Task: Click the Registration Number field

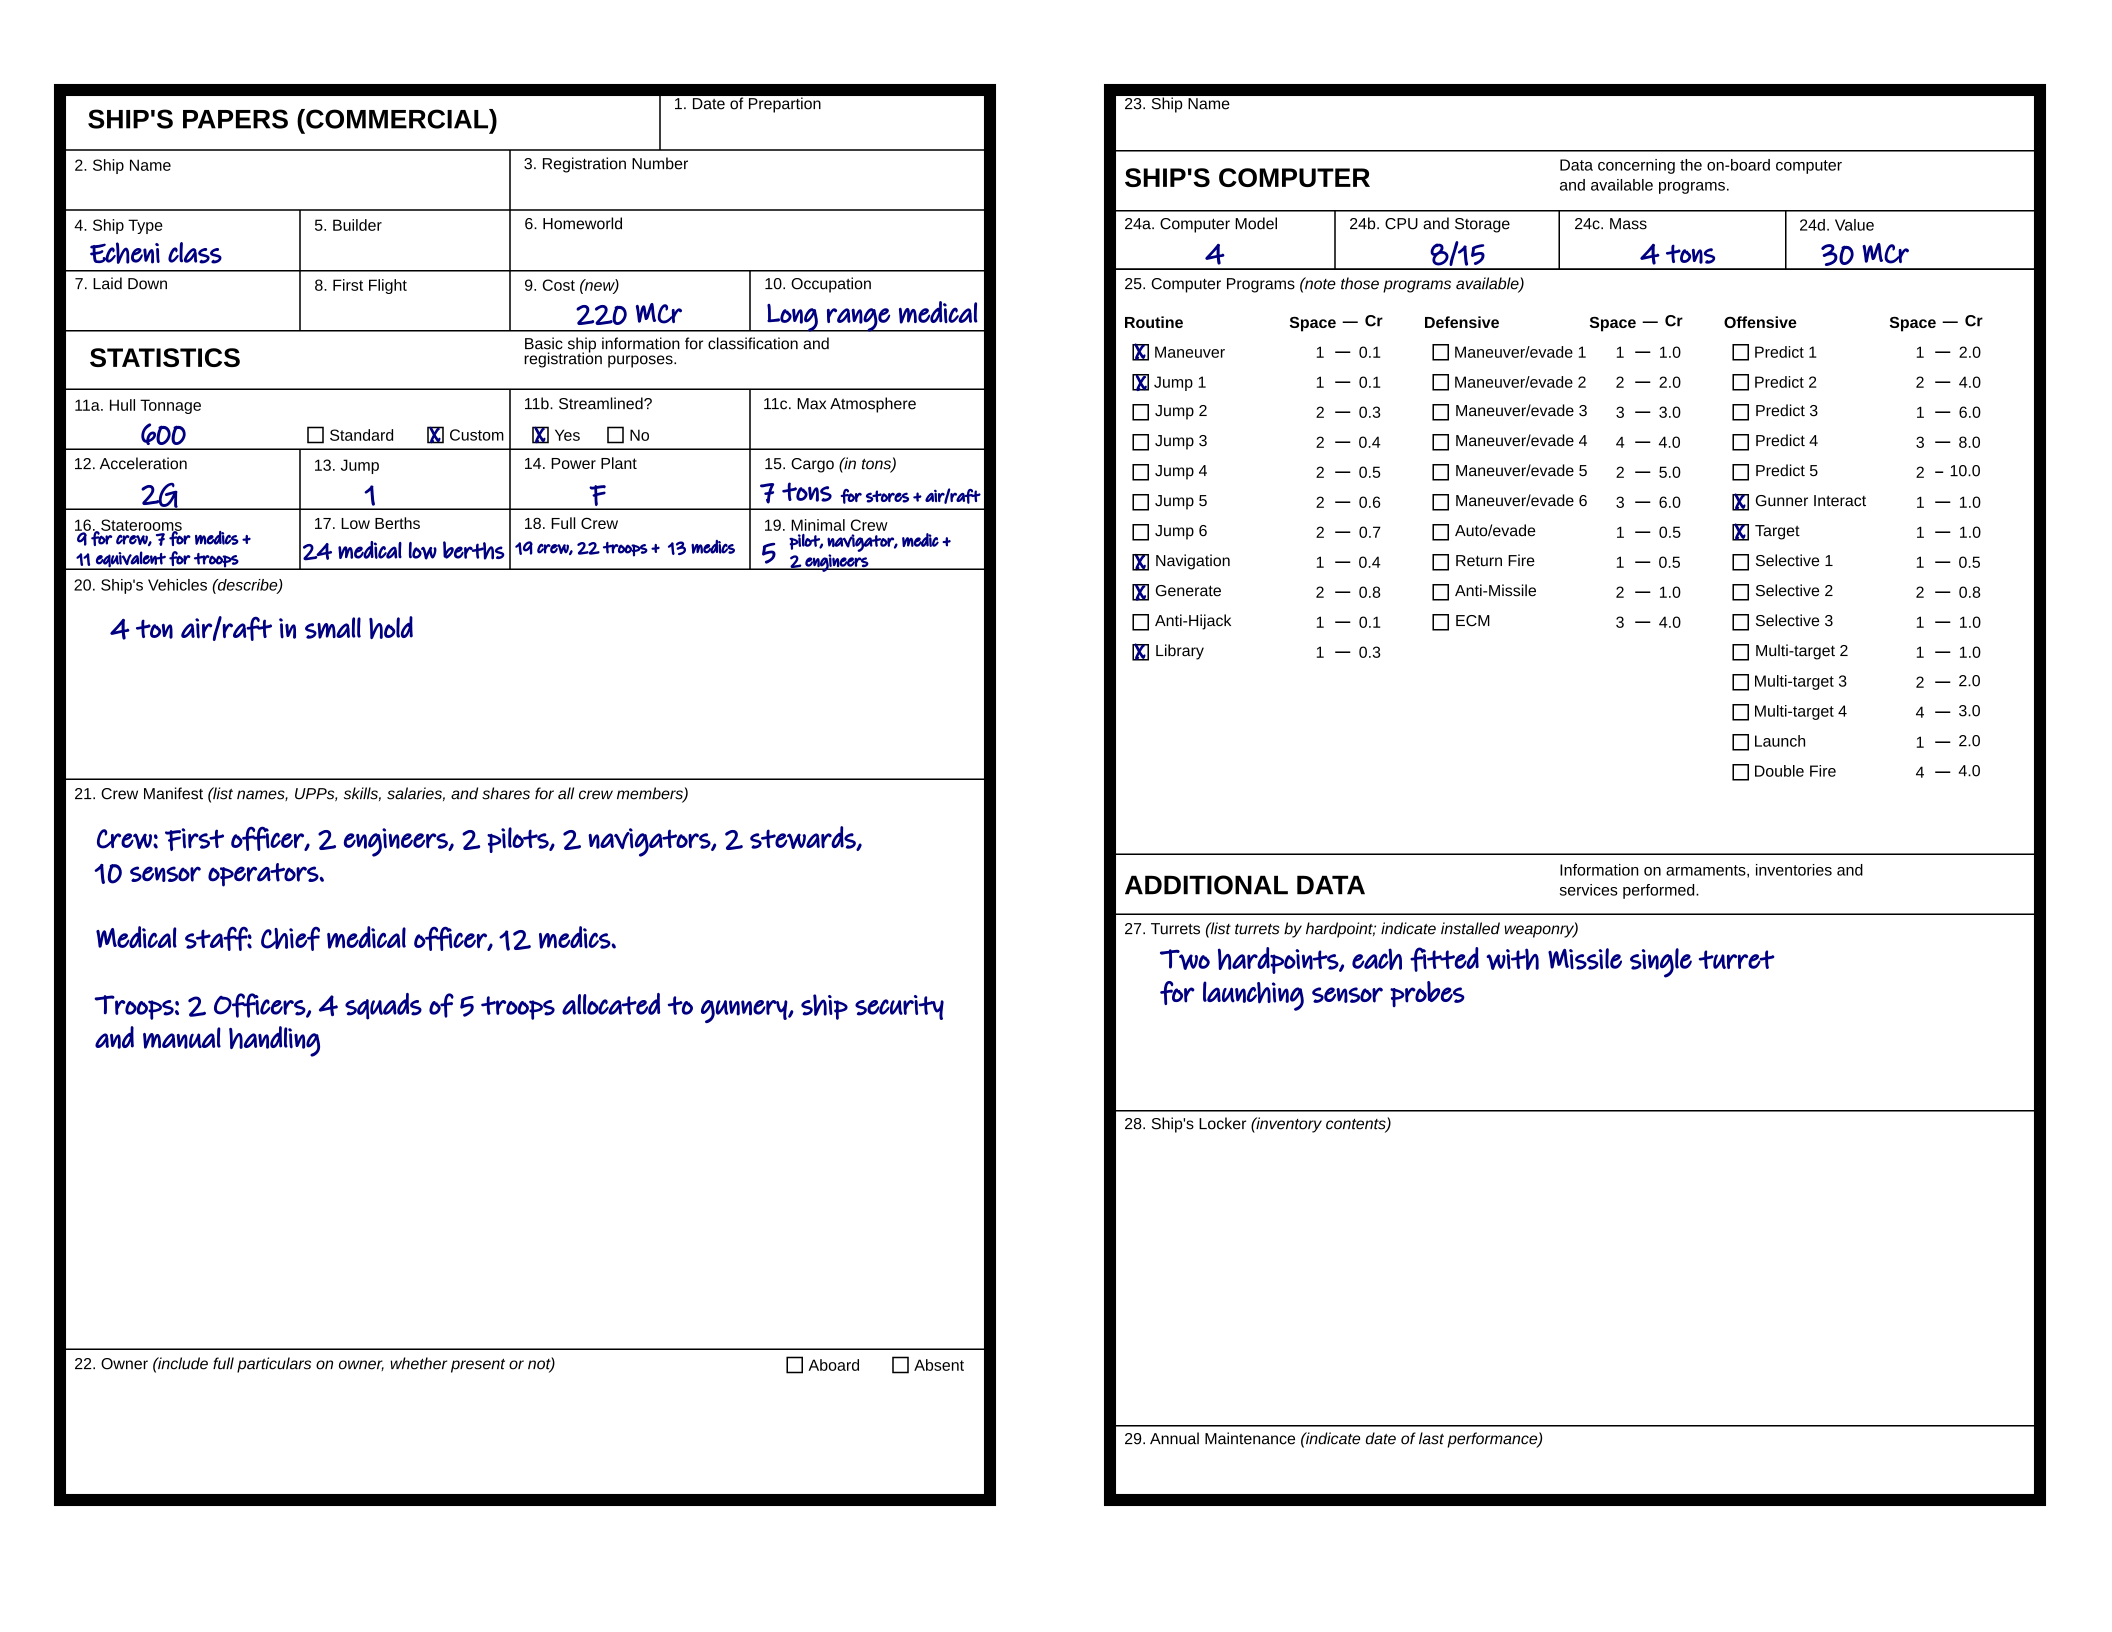Action: coord(746,190)
